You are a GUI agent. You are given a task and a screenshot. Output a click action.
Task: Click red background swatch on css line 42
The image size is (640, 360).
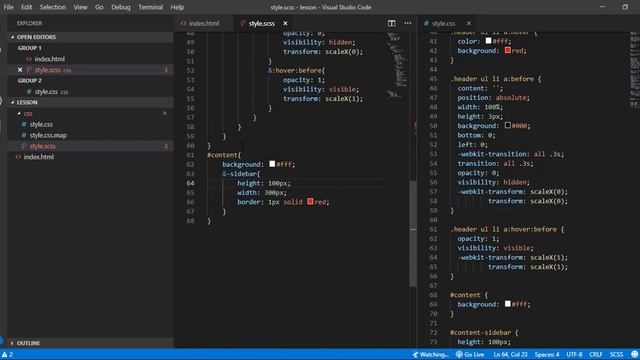(507, 50)
